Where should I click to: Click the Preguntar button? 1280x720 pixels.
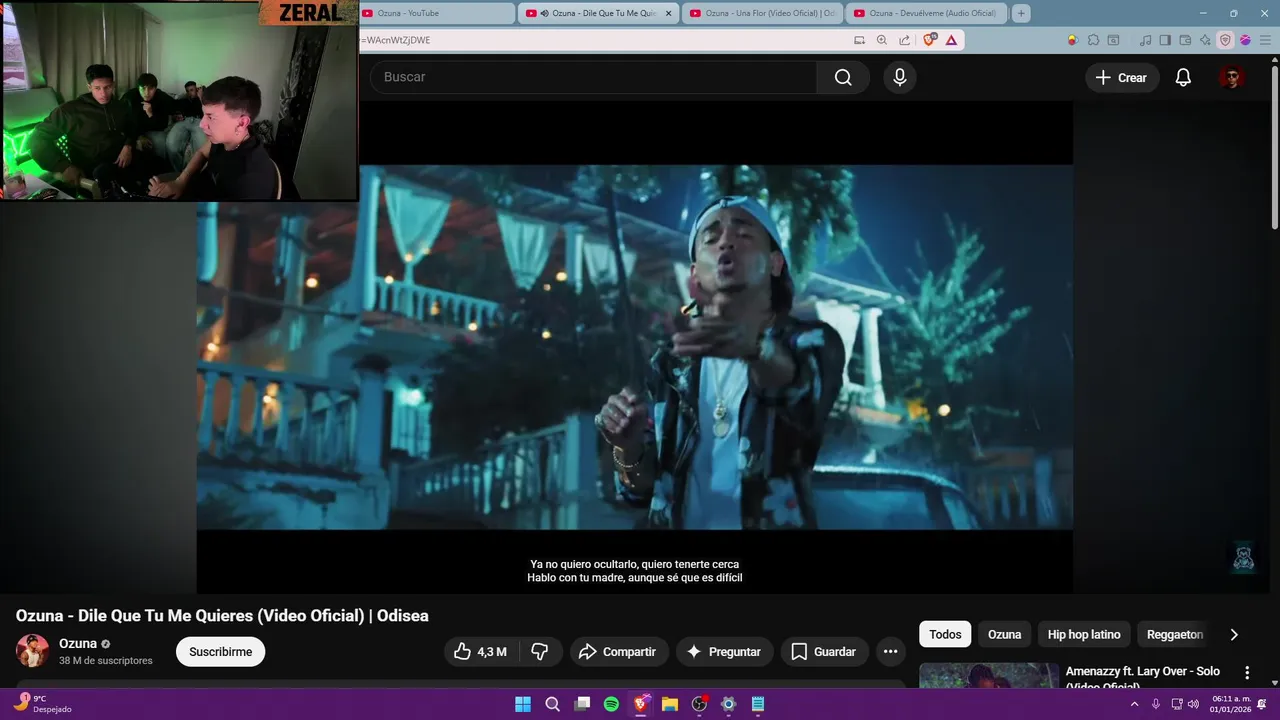click(x=724, y=651)
